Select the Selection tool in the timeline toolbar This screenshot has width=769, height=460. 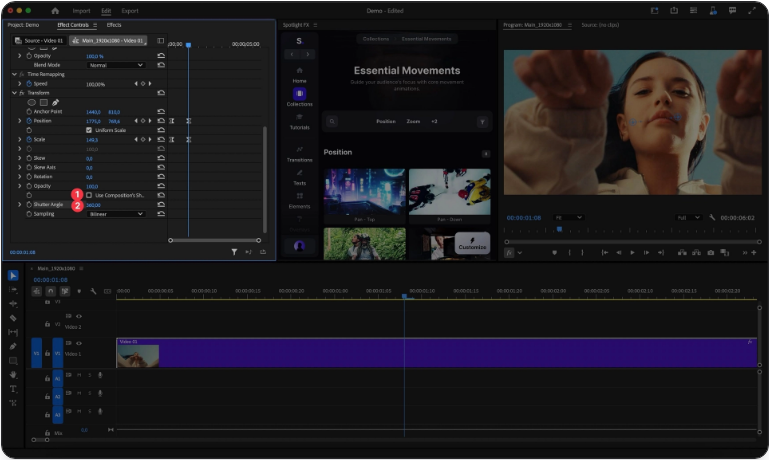point(13,276)
